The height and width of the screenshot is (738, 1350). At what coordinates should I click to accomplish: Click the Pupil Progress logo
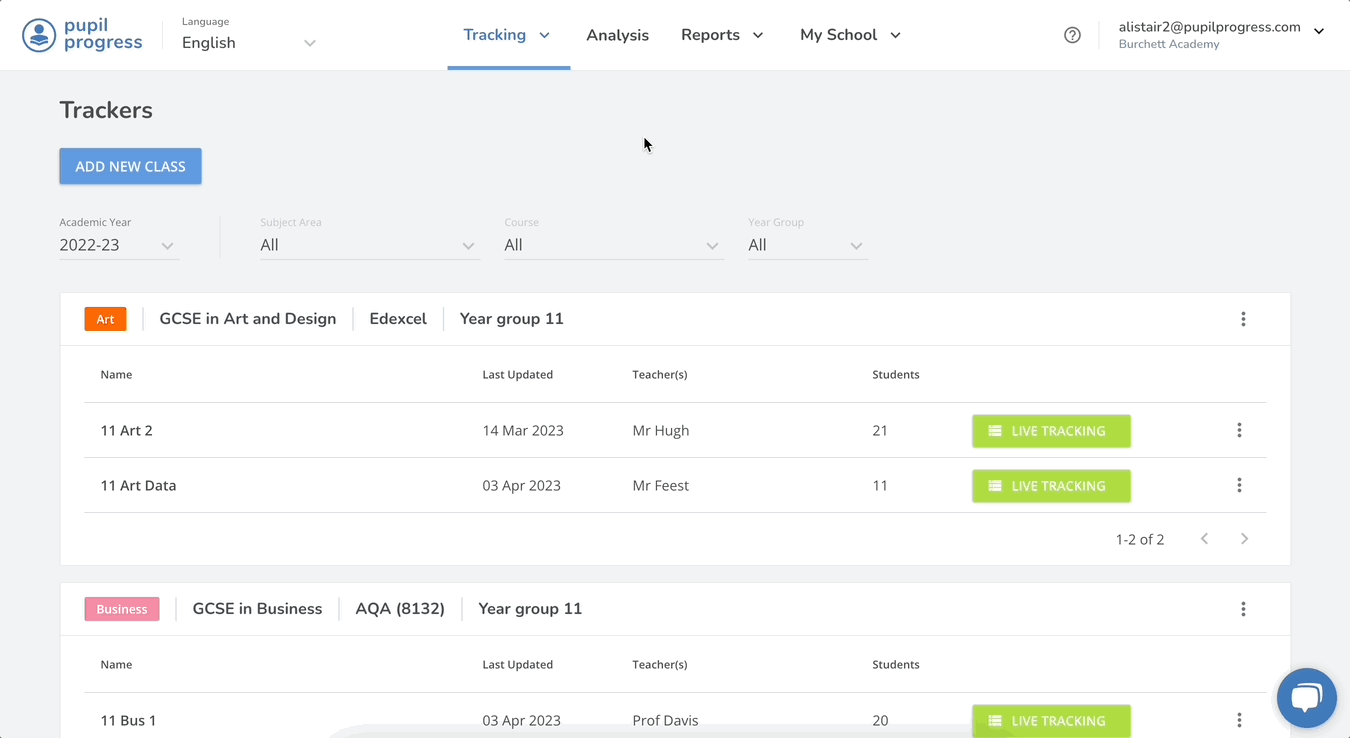(82, 35)
